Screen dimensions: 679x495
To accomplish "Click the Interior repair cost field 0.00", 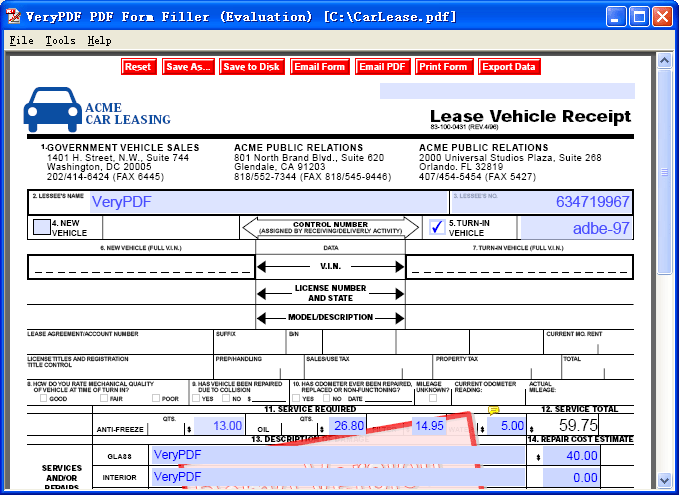I will [571, 477].
